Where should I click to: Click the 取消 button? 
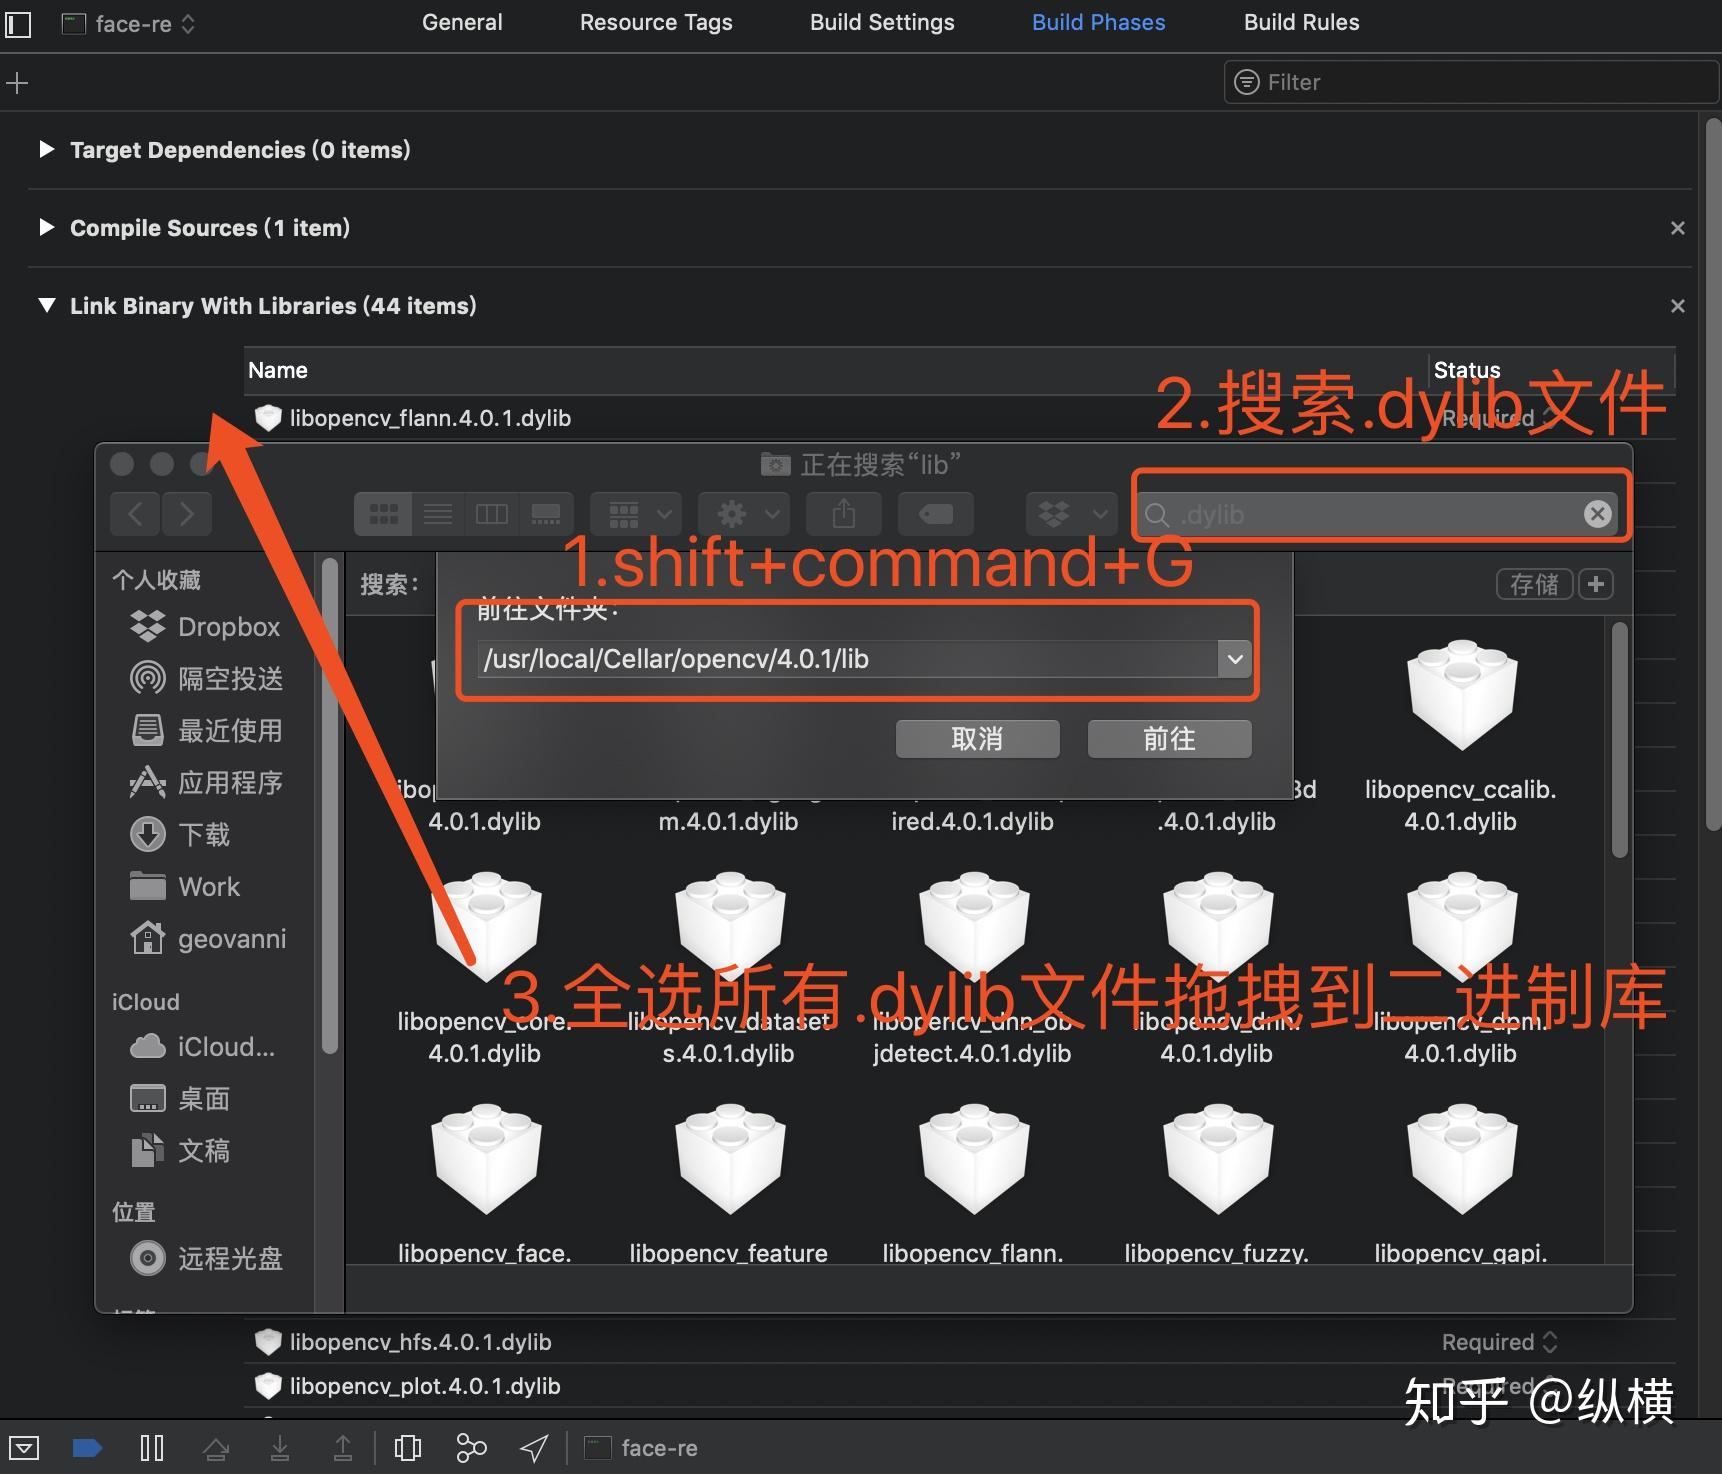pyautogui.click(x=977, y=739)
